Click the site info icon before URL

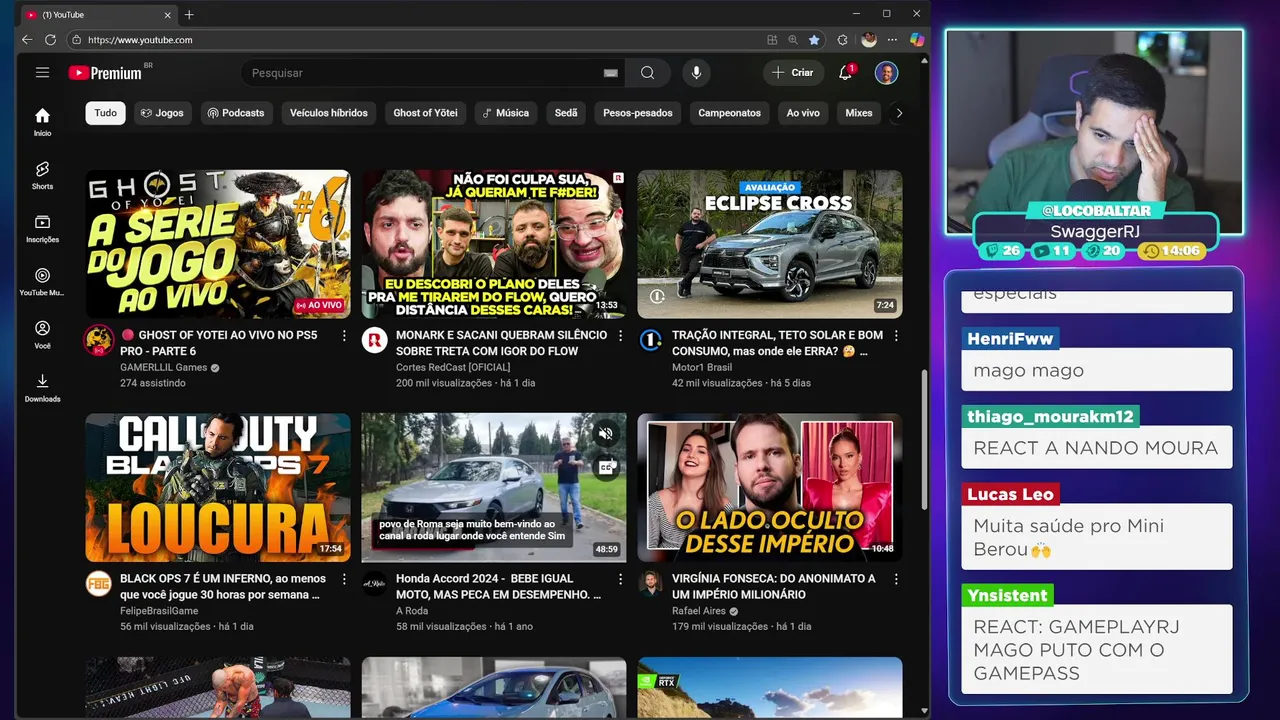(x=76, y=40)
